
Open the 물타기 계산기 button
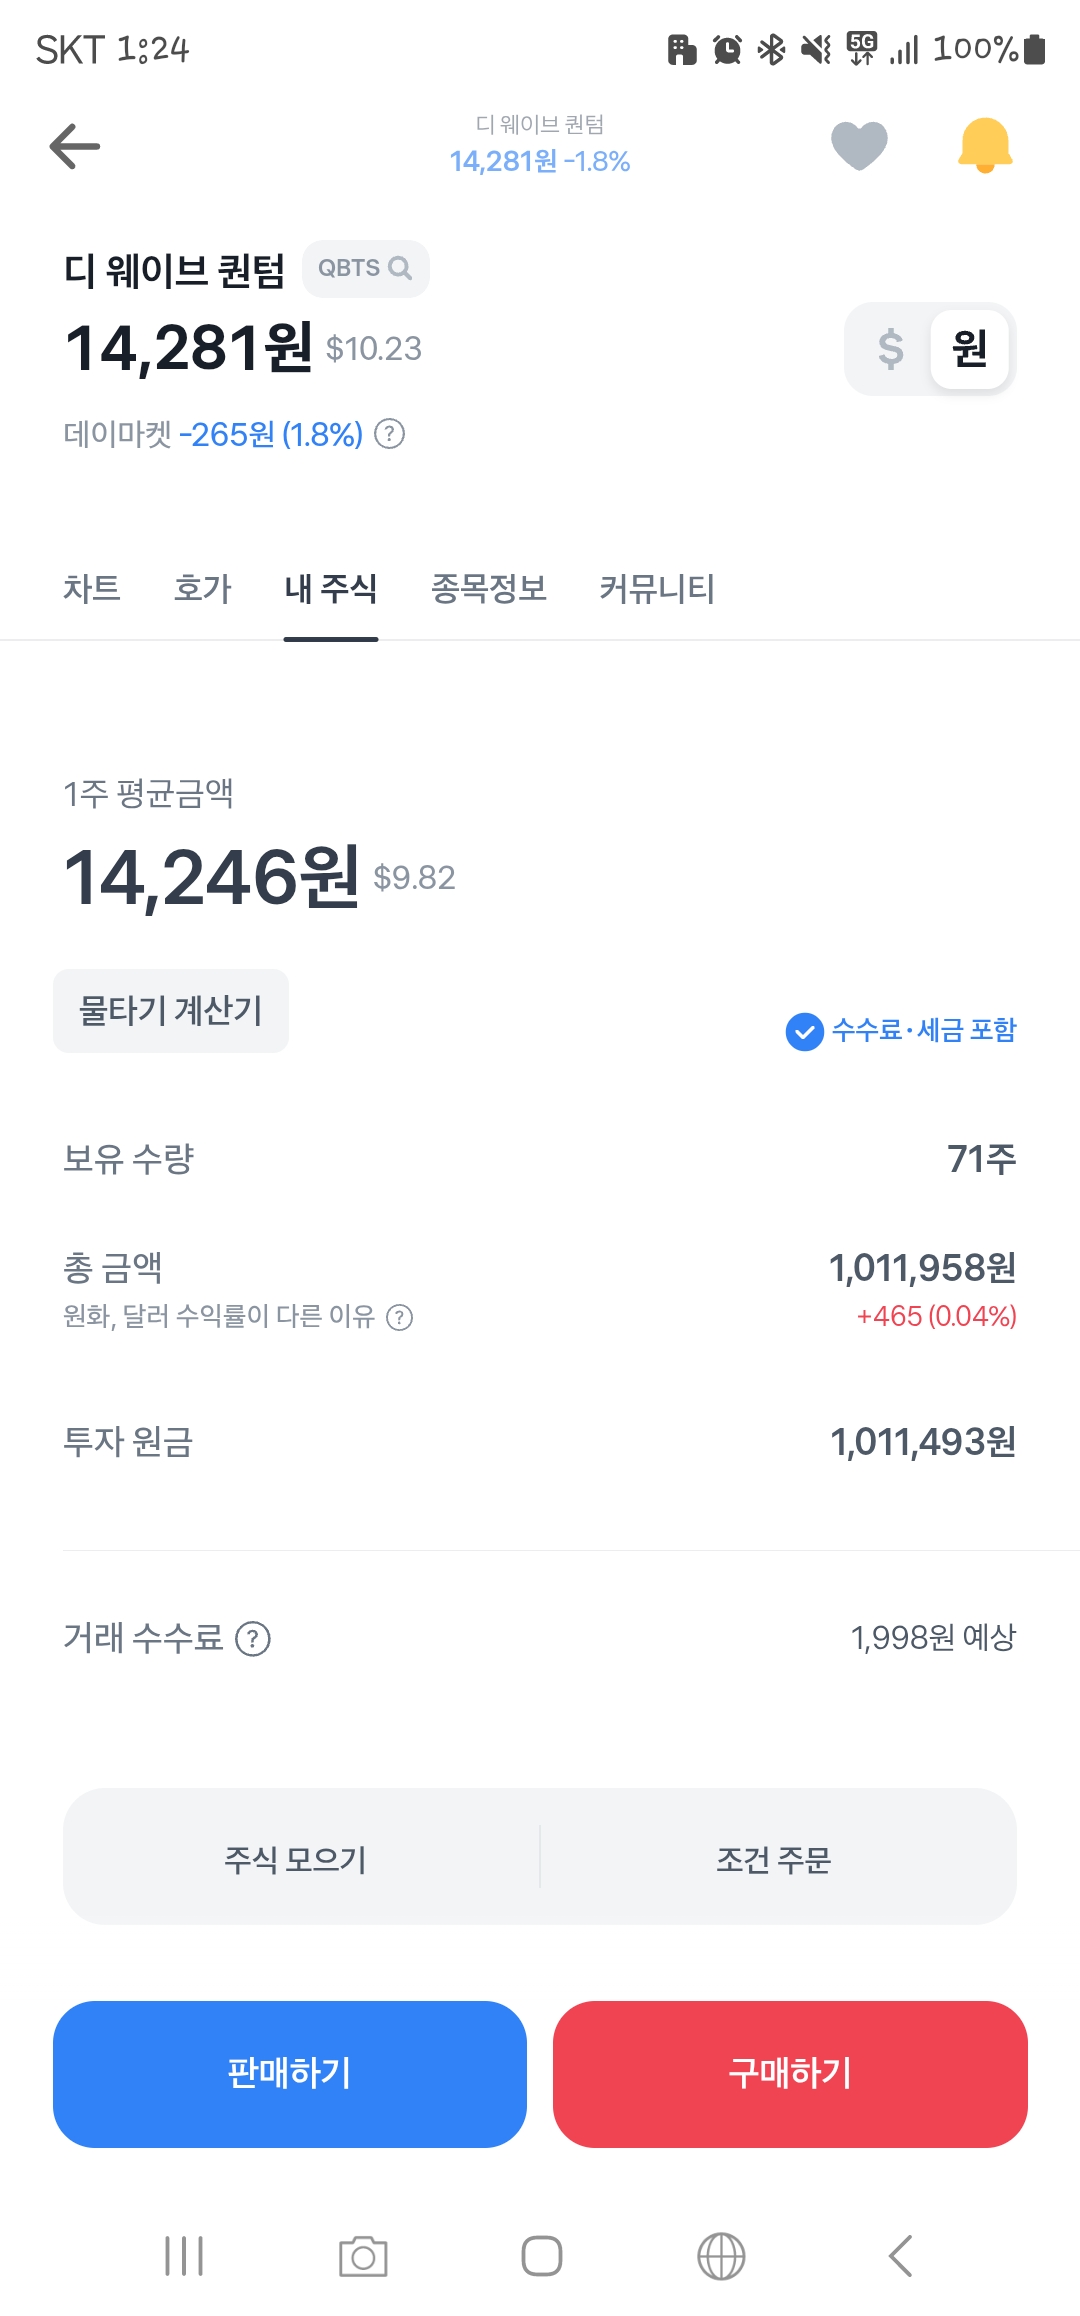tap(171, 1011)
